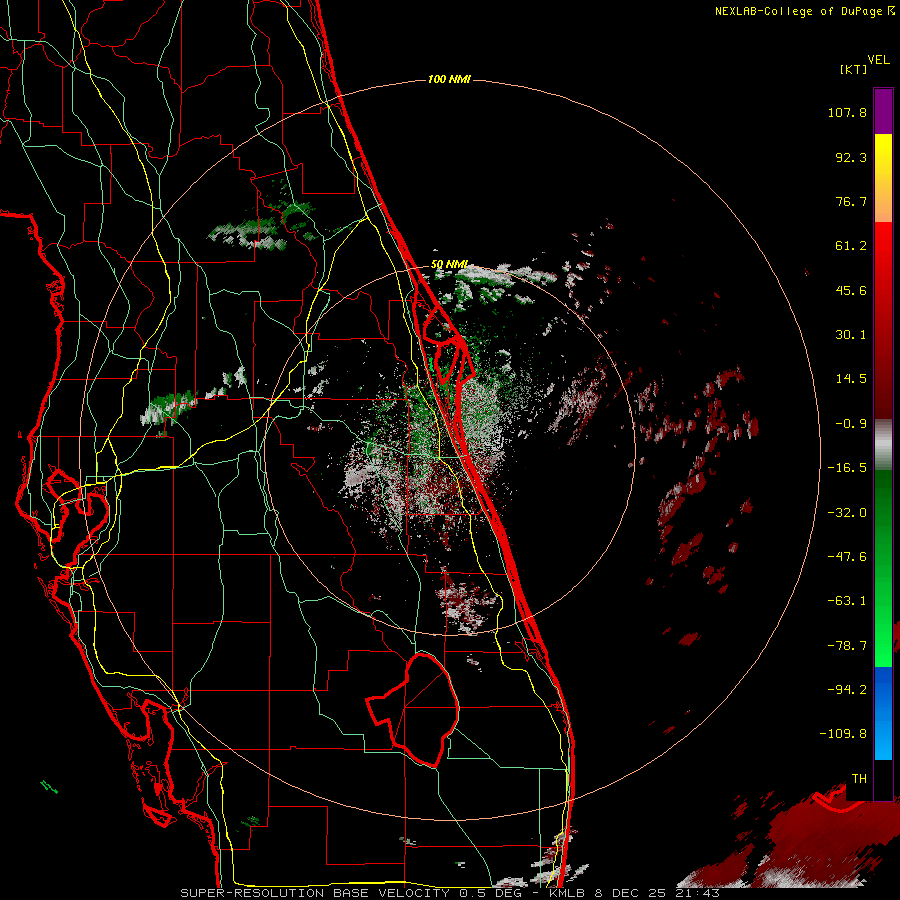Image resolution: width=900 pixels, height=900 pixels.
Task: Select the 50 NMI range ring label
Action: [x=449, y=265]
